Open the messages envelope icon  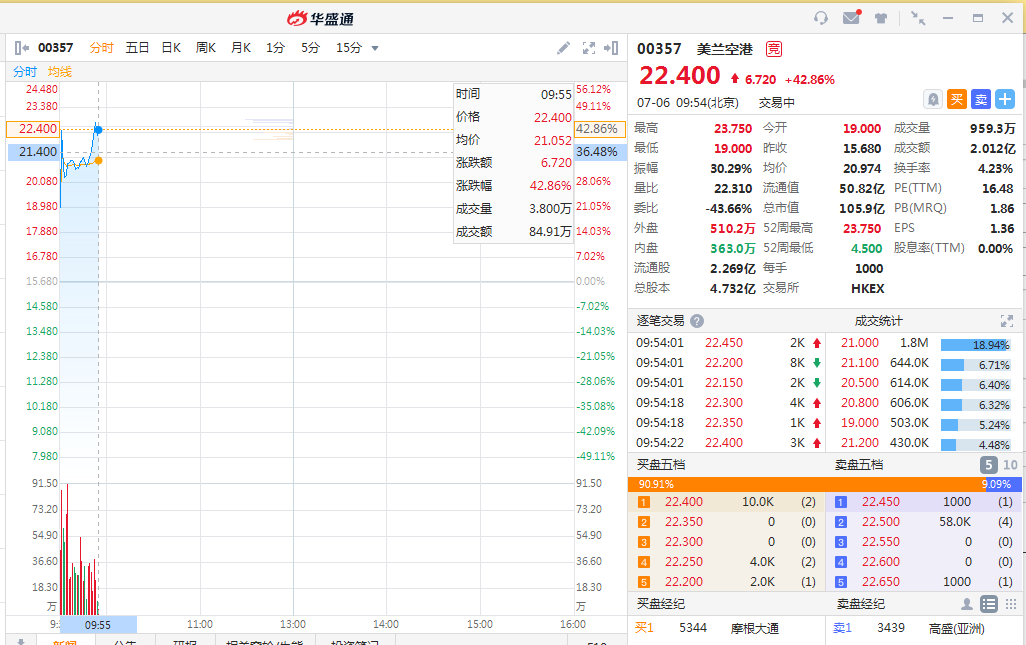tap(851, 18)
